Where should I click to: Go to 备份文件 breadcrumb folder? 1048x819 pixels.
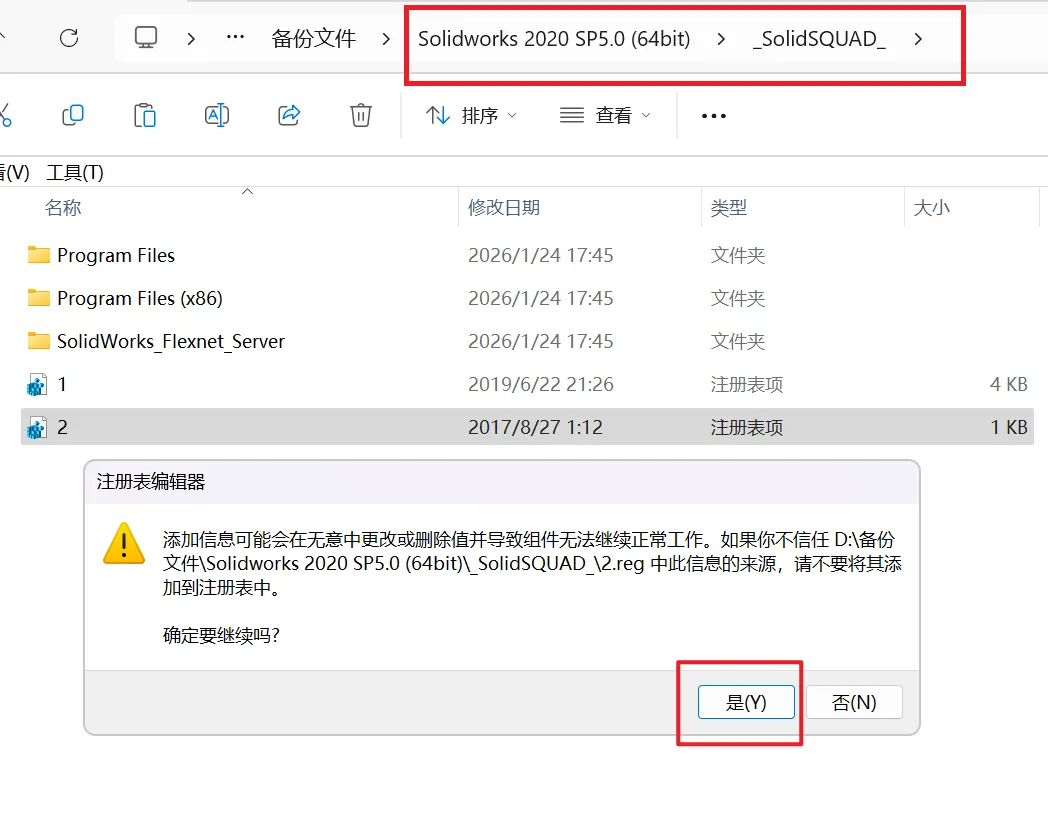click(313, 39)
